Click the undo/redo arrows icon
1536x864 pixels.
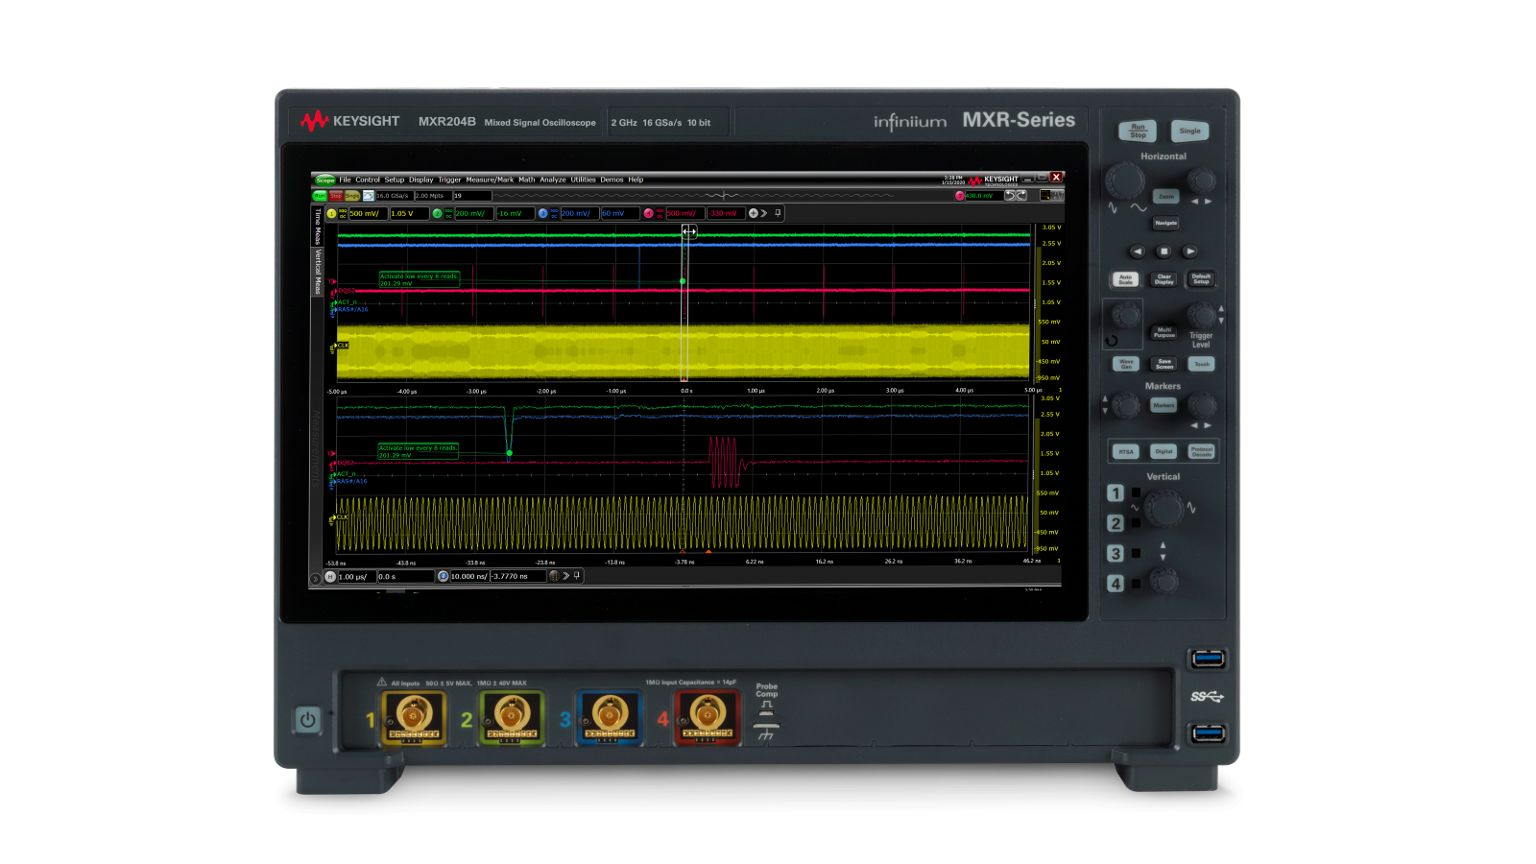coord(1015,196)
